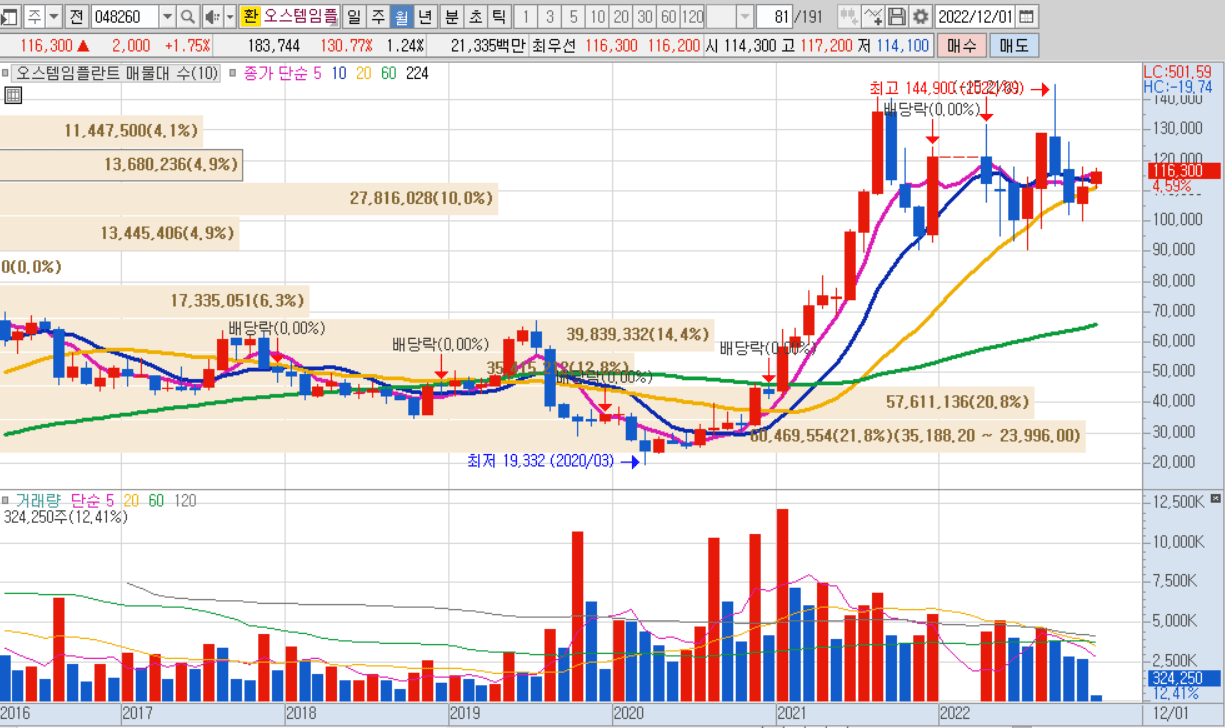Click the 60,469,554(21.8%) volume profile bar
Image resolution: width=1225 pixels, height=728 pixels.
point(542,436)
